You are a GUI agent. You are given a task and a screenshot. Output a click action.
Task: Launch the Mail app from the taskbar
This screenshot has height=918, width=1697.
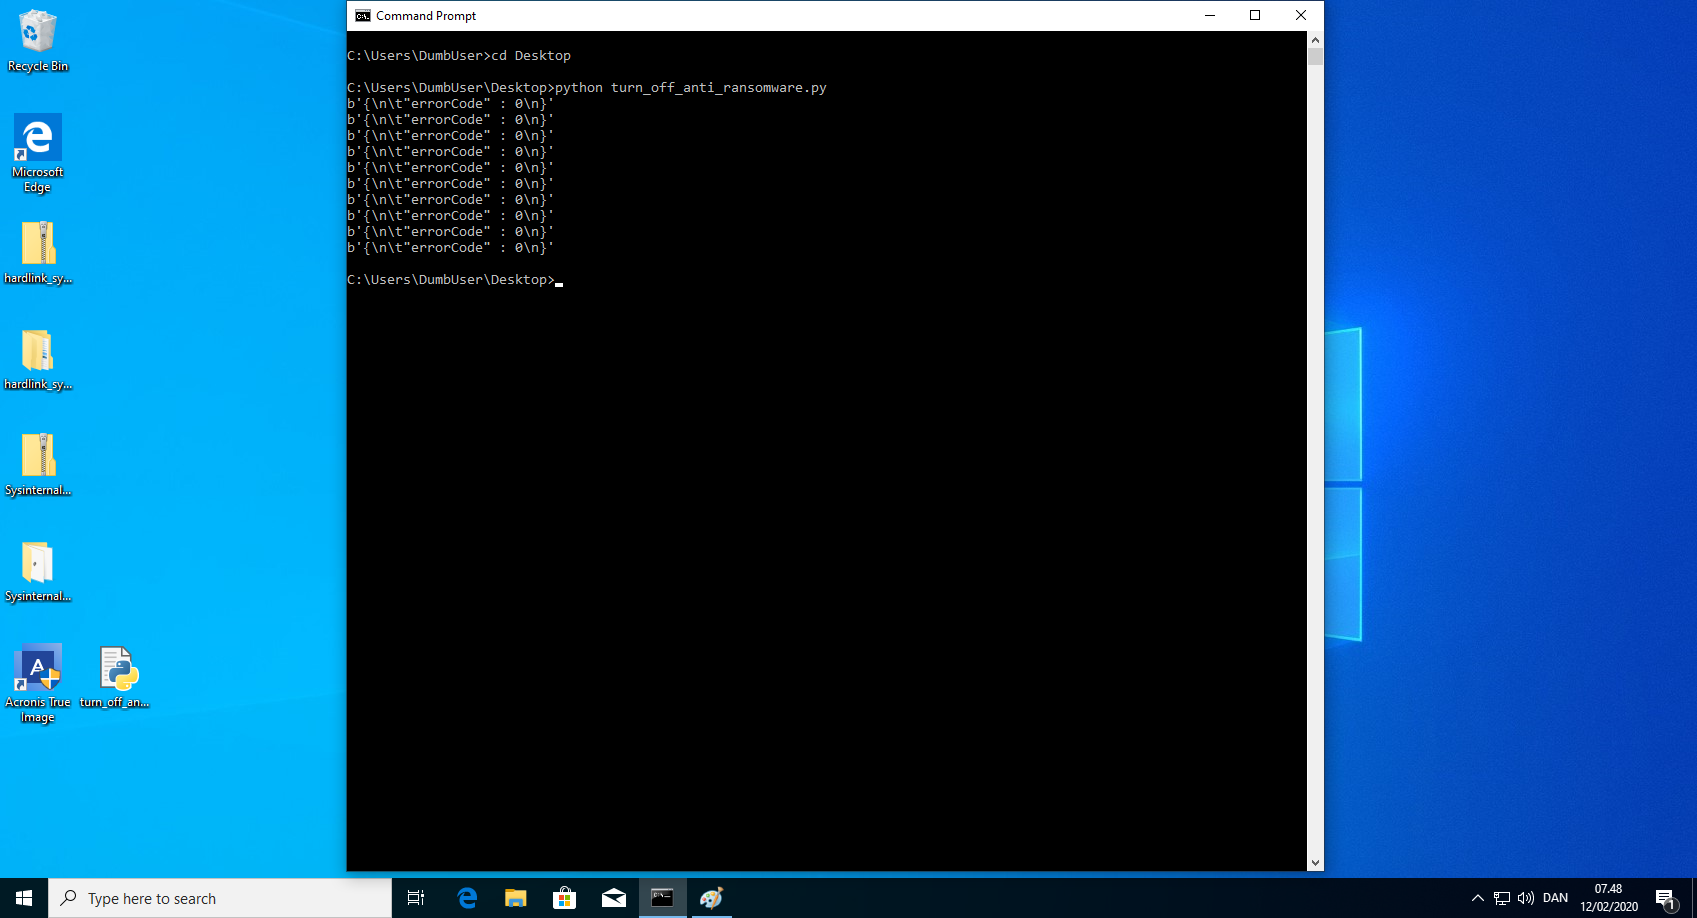click(614, 898)
